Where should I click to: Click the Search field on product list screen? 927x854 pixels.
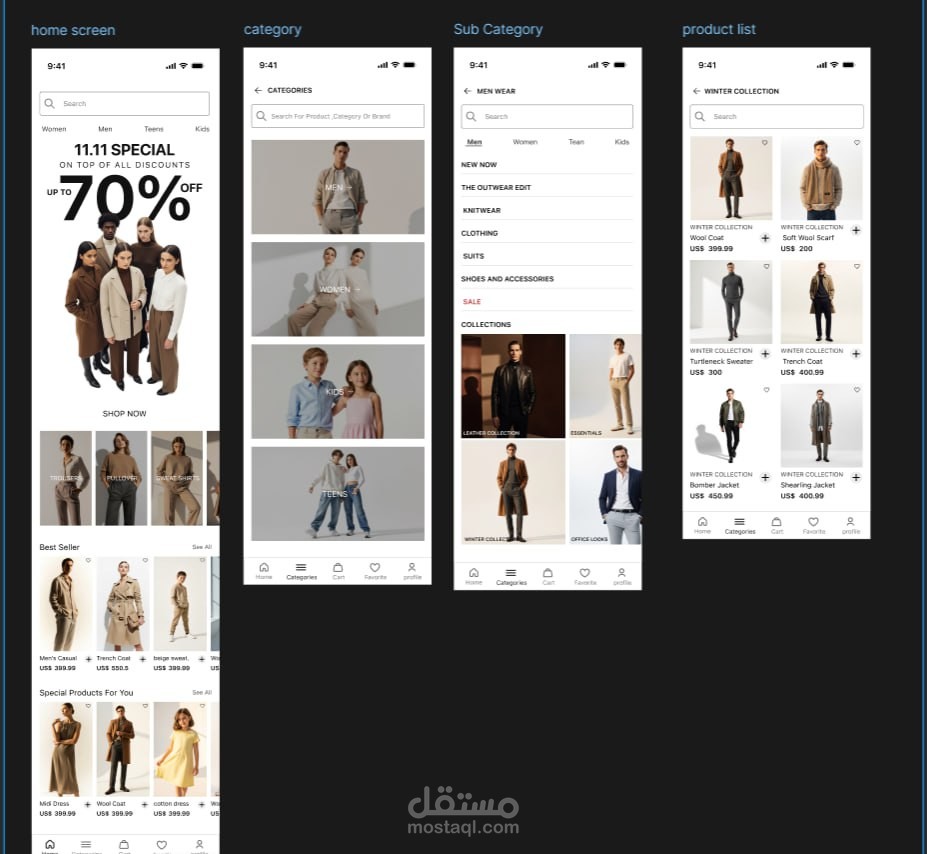[776, 116]
